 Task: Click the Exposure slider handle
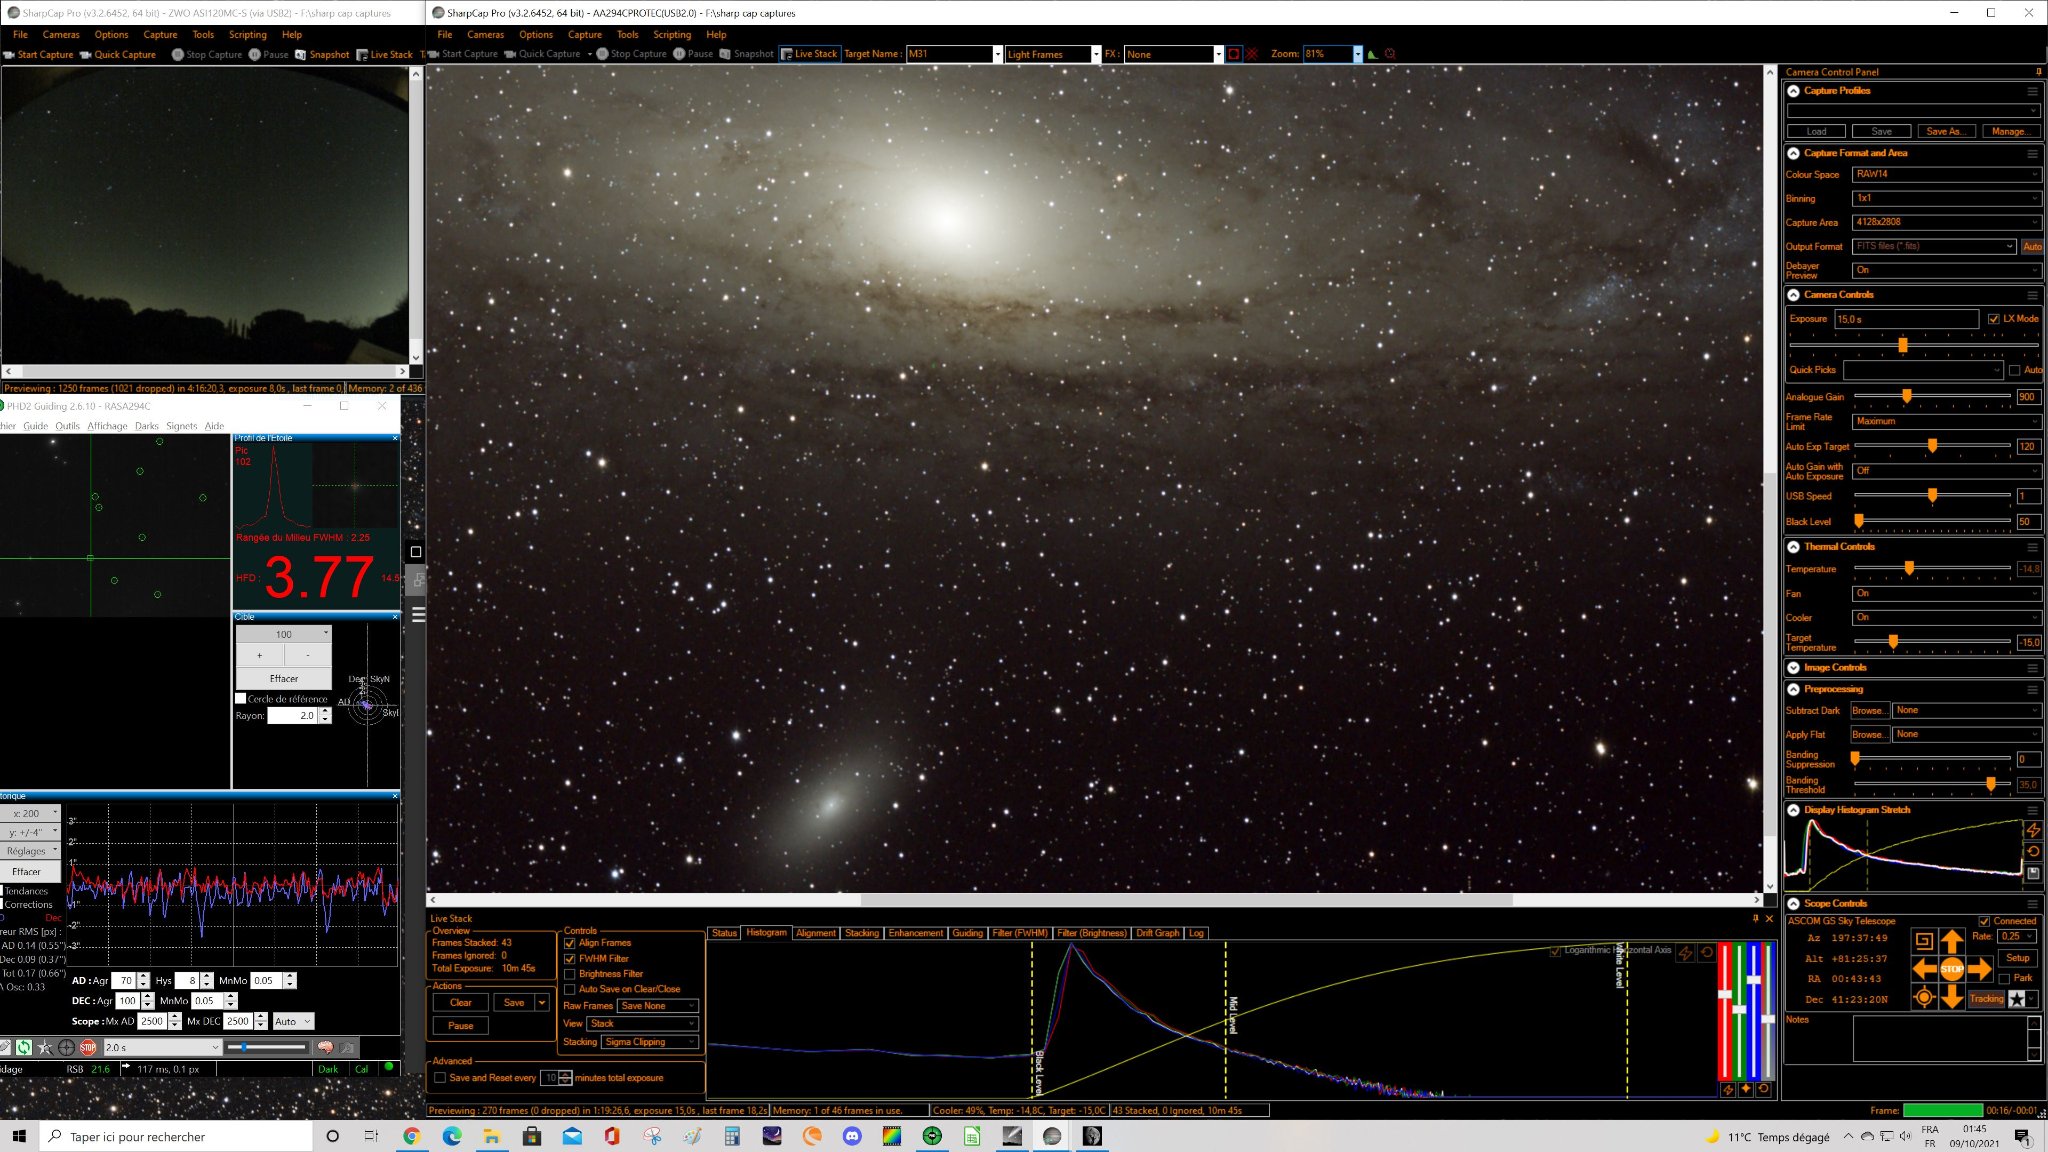pyautogui.click(x=1902, y=345)
